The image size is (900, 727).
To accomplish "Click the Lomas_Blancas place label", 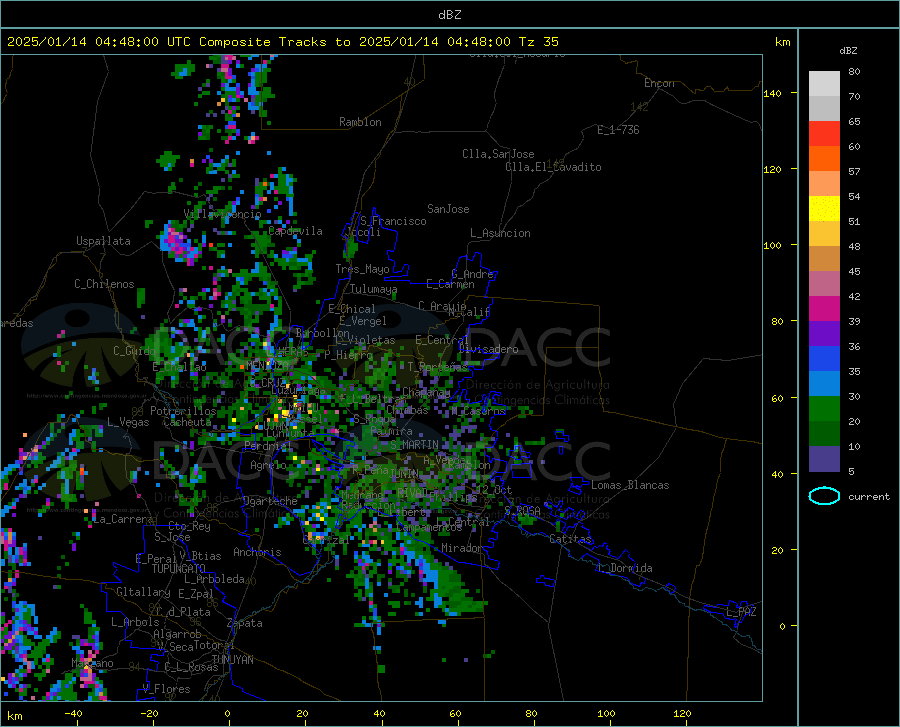I will 630,485.
